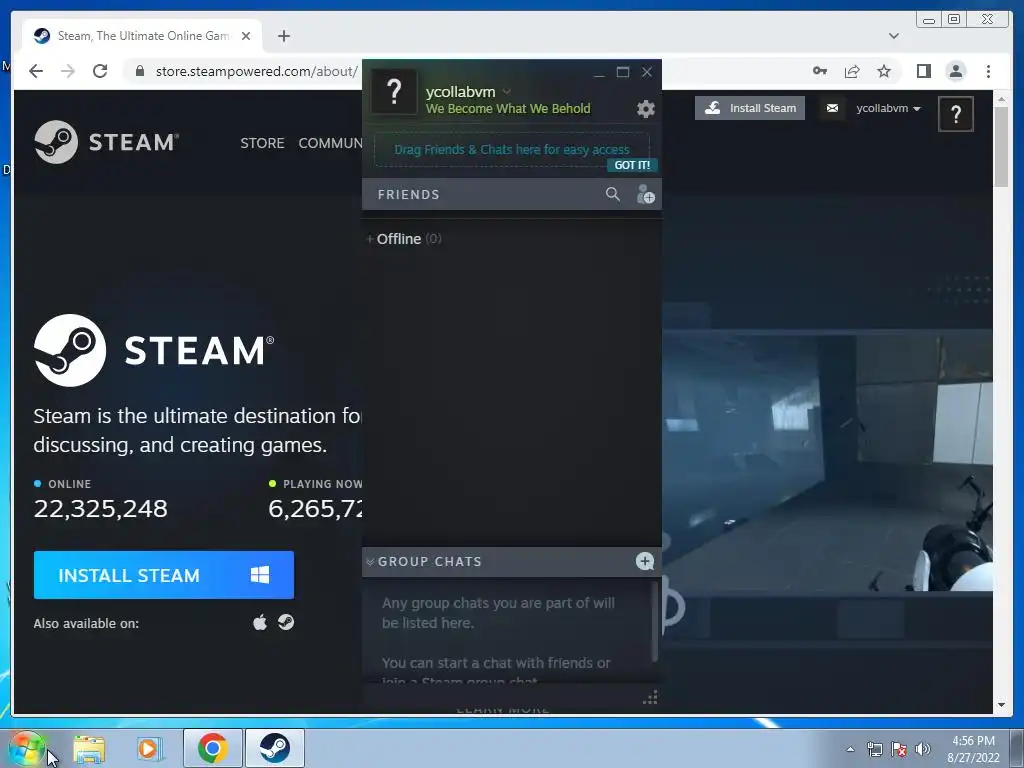Collapse the Group Chats section
Screen dimensions: 1024x768
coord(370,562)
